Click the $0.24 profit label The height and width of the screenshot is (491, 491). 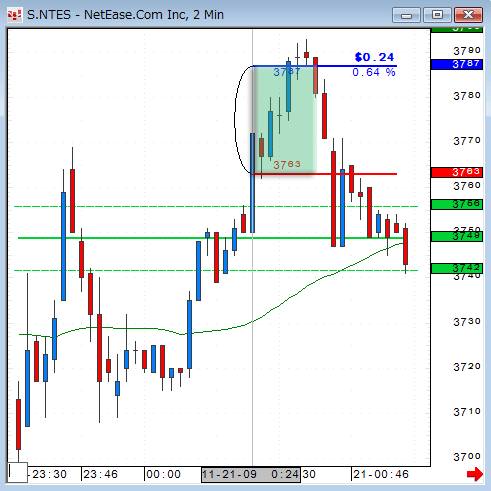tap(374, 57)
